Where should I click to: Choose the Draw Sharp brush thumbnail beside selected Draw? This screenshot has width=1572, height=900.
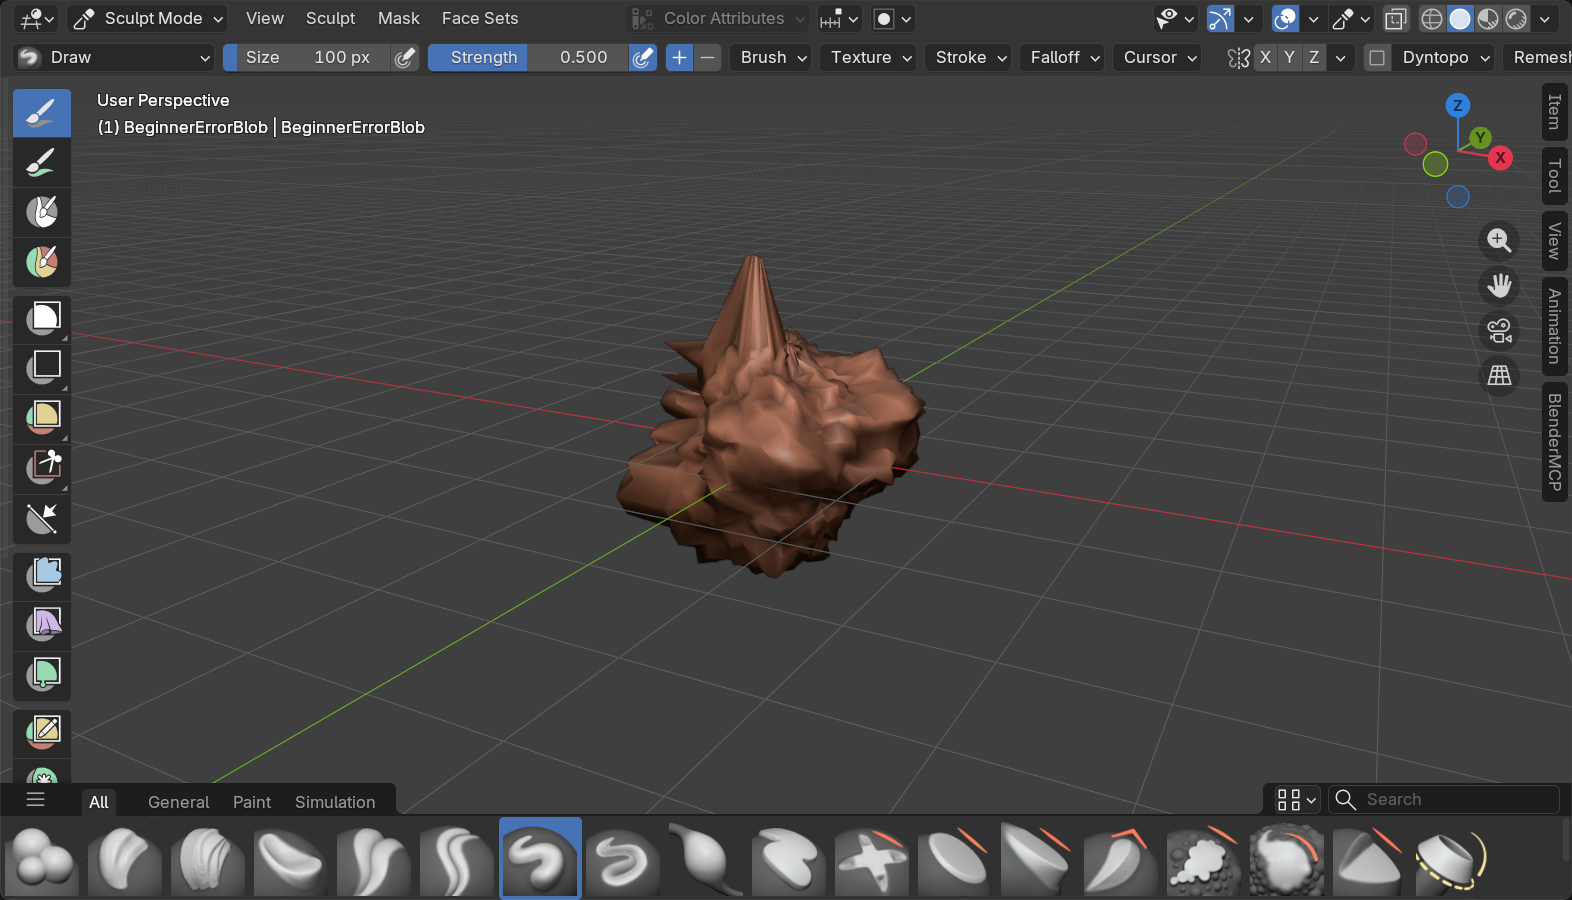[623, 859]
